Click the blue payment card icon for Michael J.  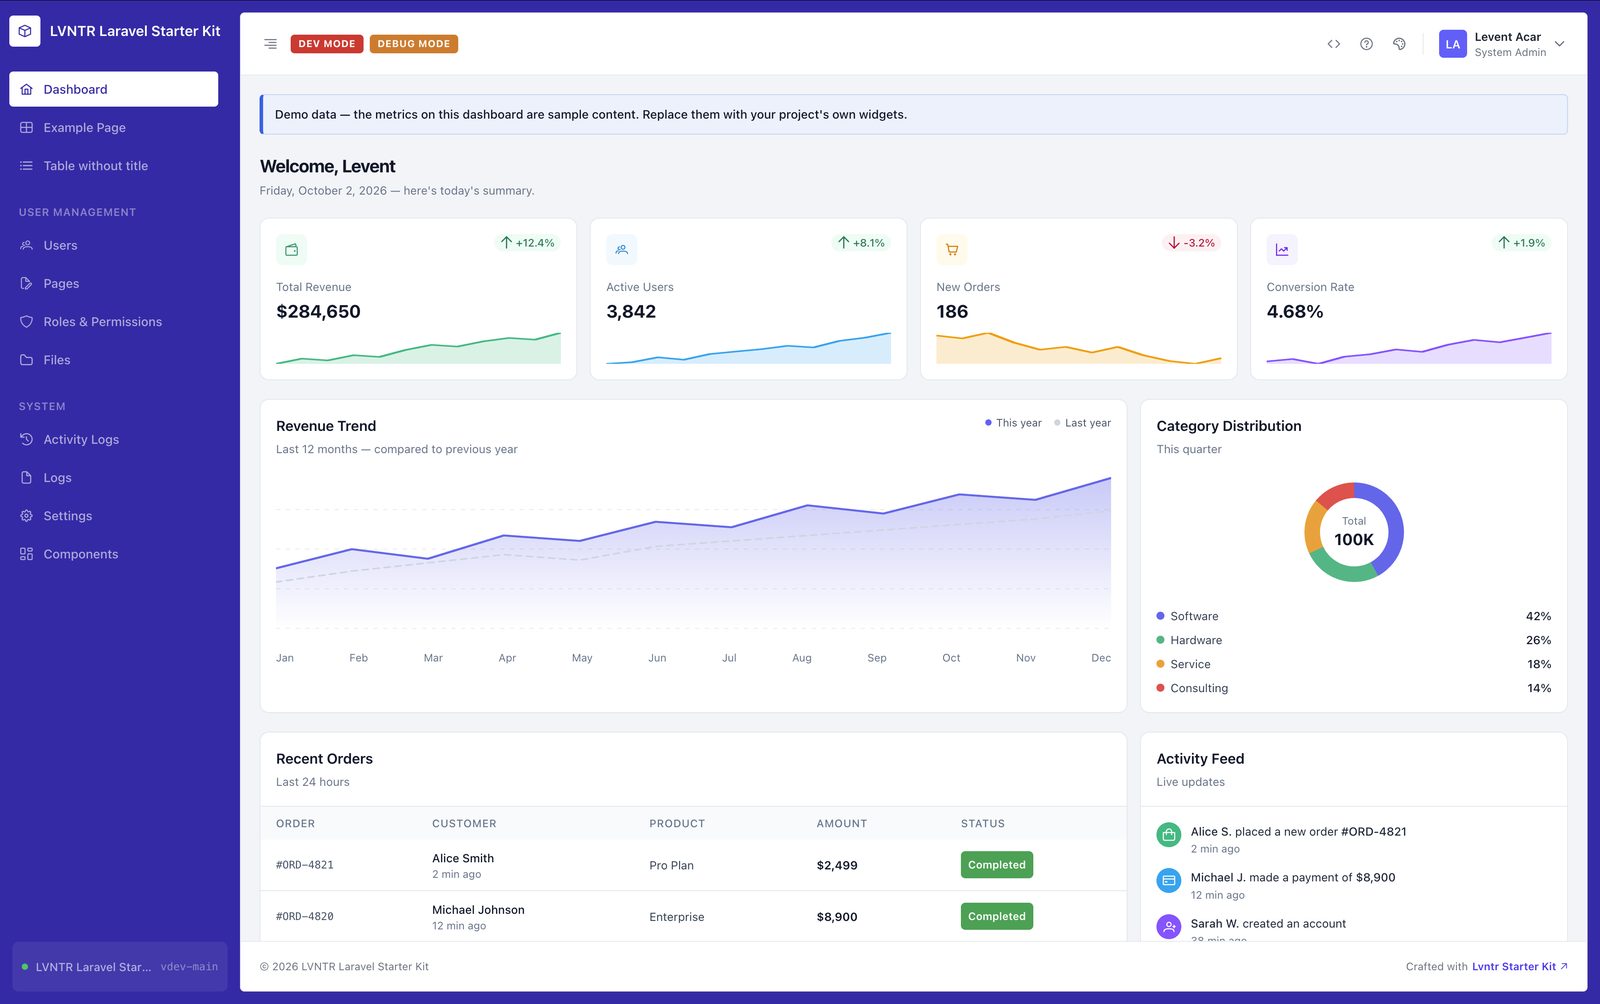1168,880
